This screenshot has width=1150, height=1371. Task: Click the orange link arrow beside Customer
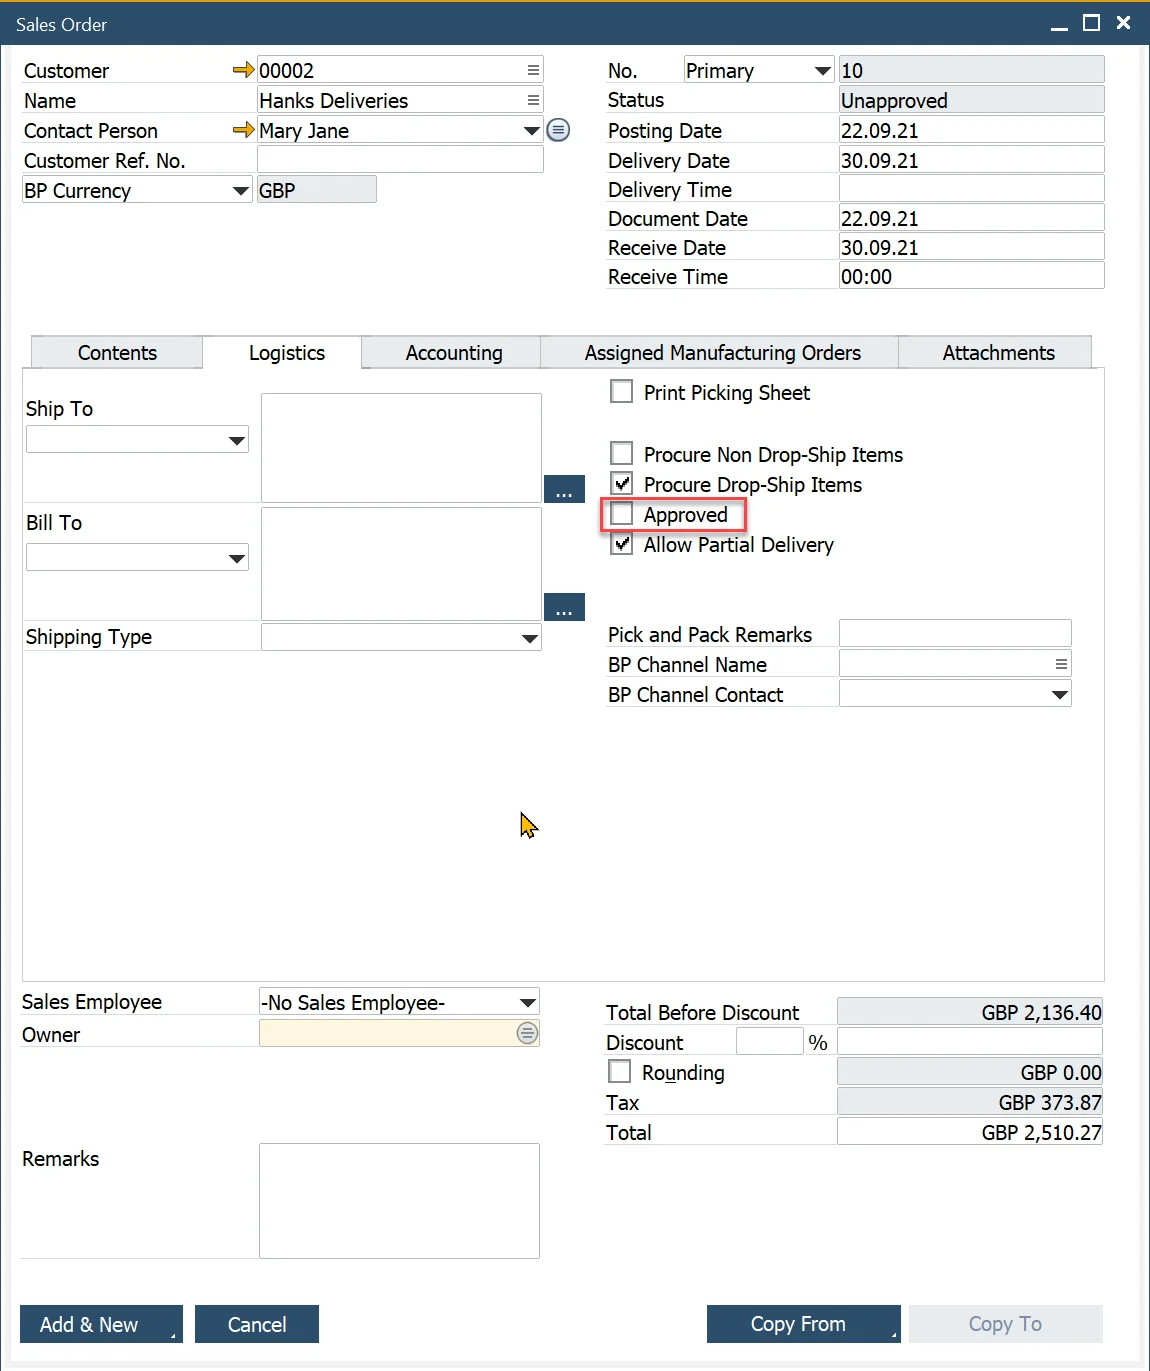pos(242,69)
